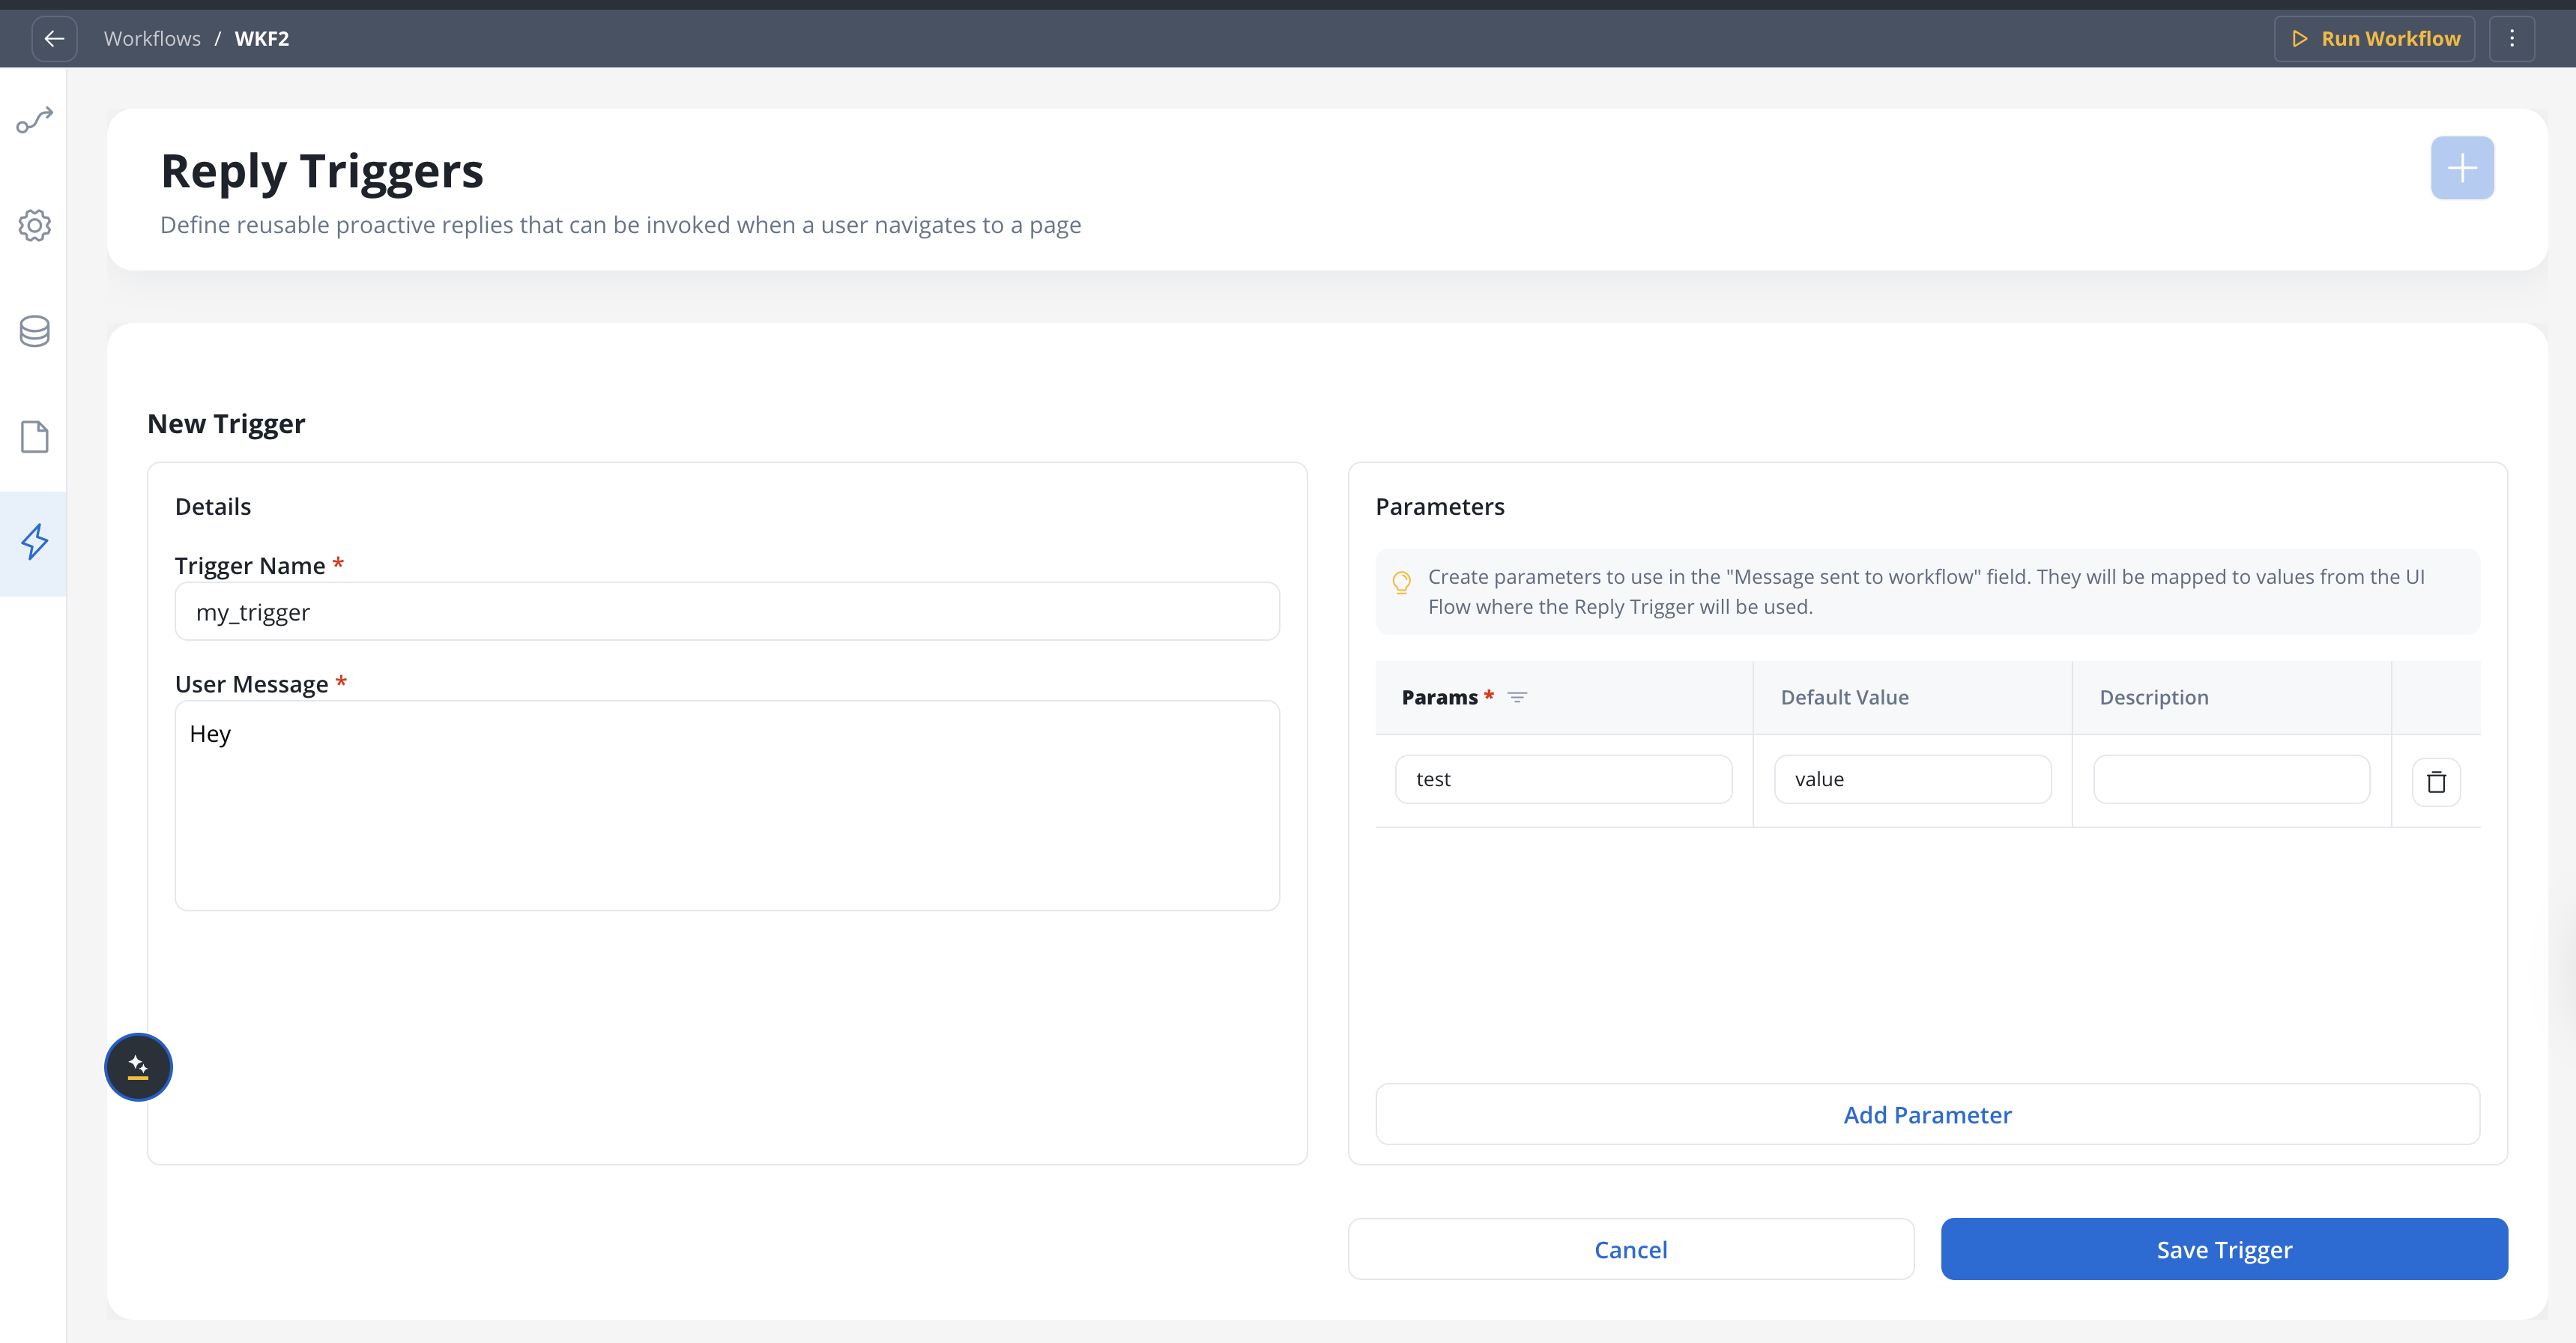This screenshot has height=1343, width=2576.
Task: Select the lightning bolt triggers icon
Action: click(x=34, y=542)
